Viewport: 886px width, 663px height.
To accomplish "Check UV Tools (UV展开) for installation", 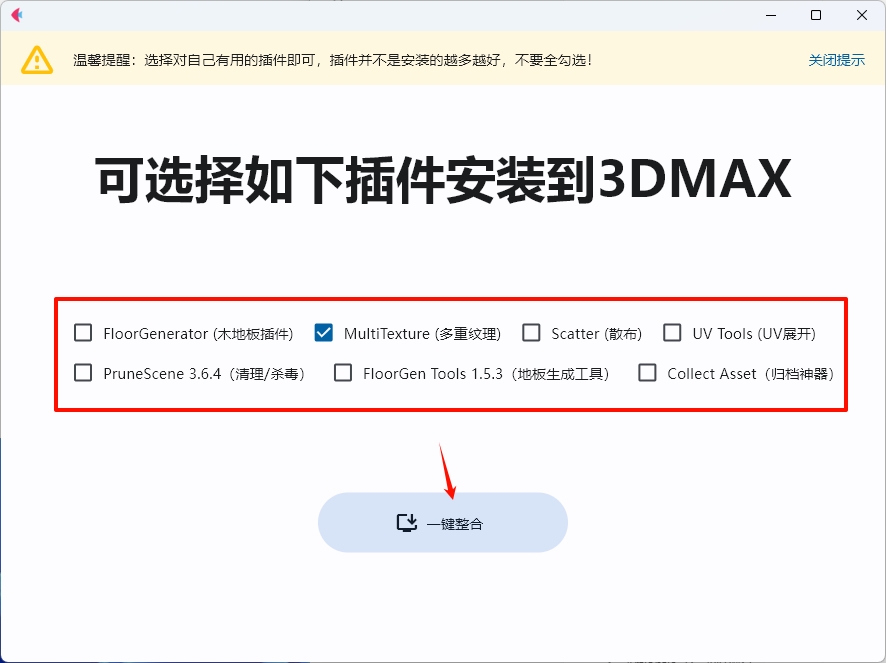I will 672,332.
